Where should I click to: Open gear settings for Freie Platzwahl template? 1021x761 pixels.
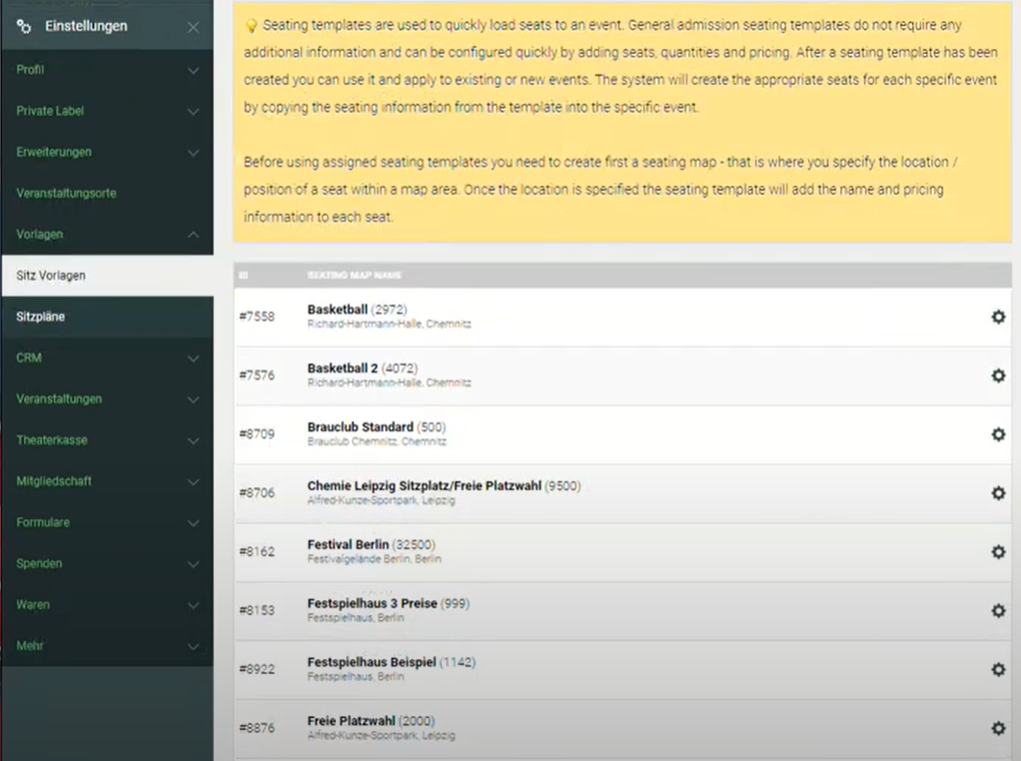997,728
